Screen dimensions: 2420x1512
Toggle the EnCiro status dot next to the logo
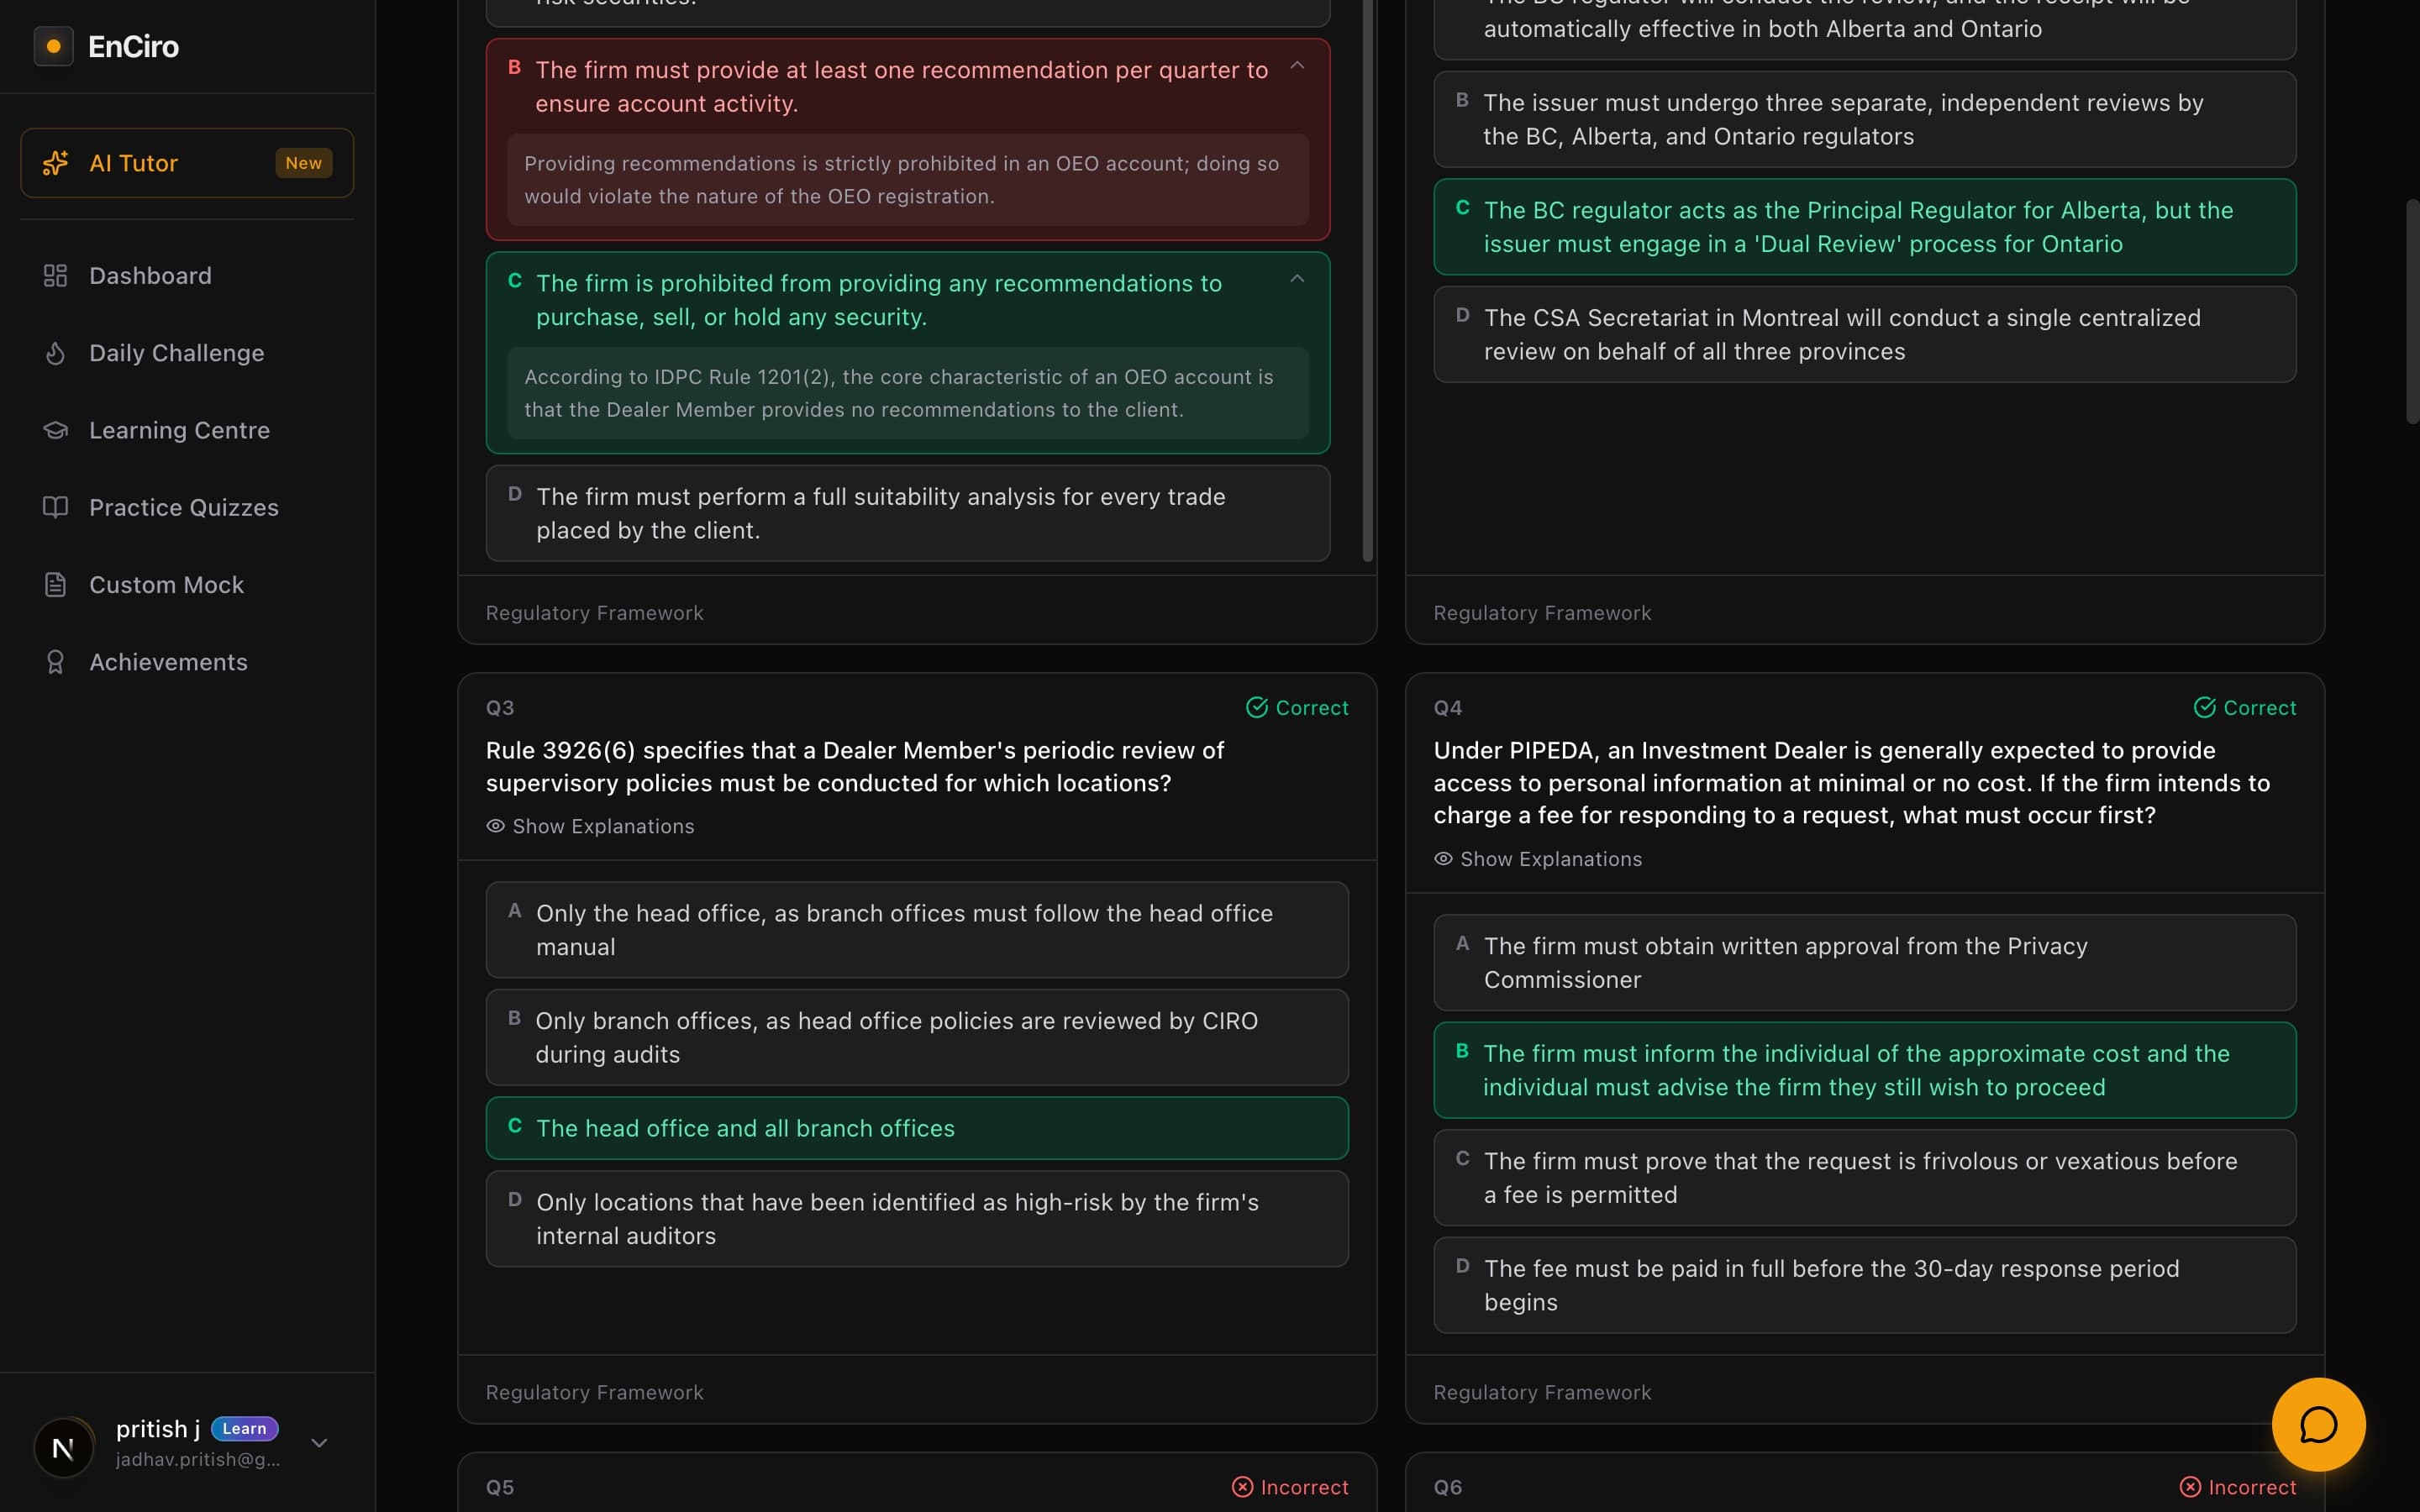point(53,45)
